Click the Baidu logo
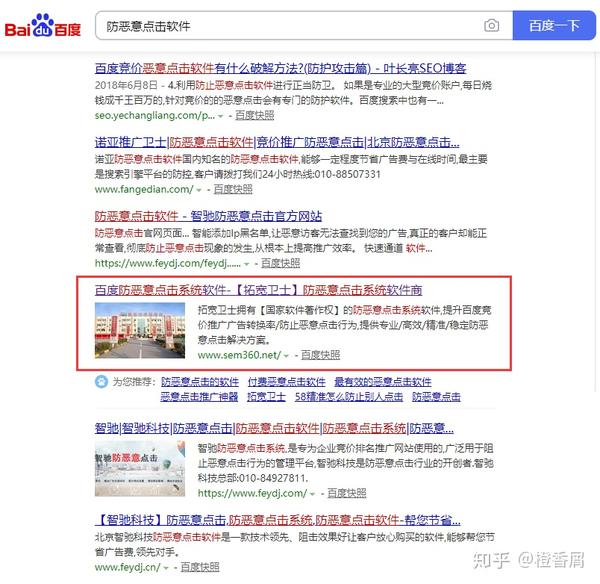 tap(43, 26)
